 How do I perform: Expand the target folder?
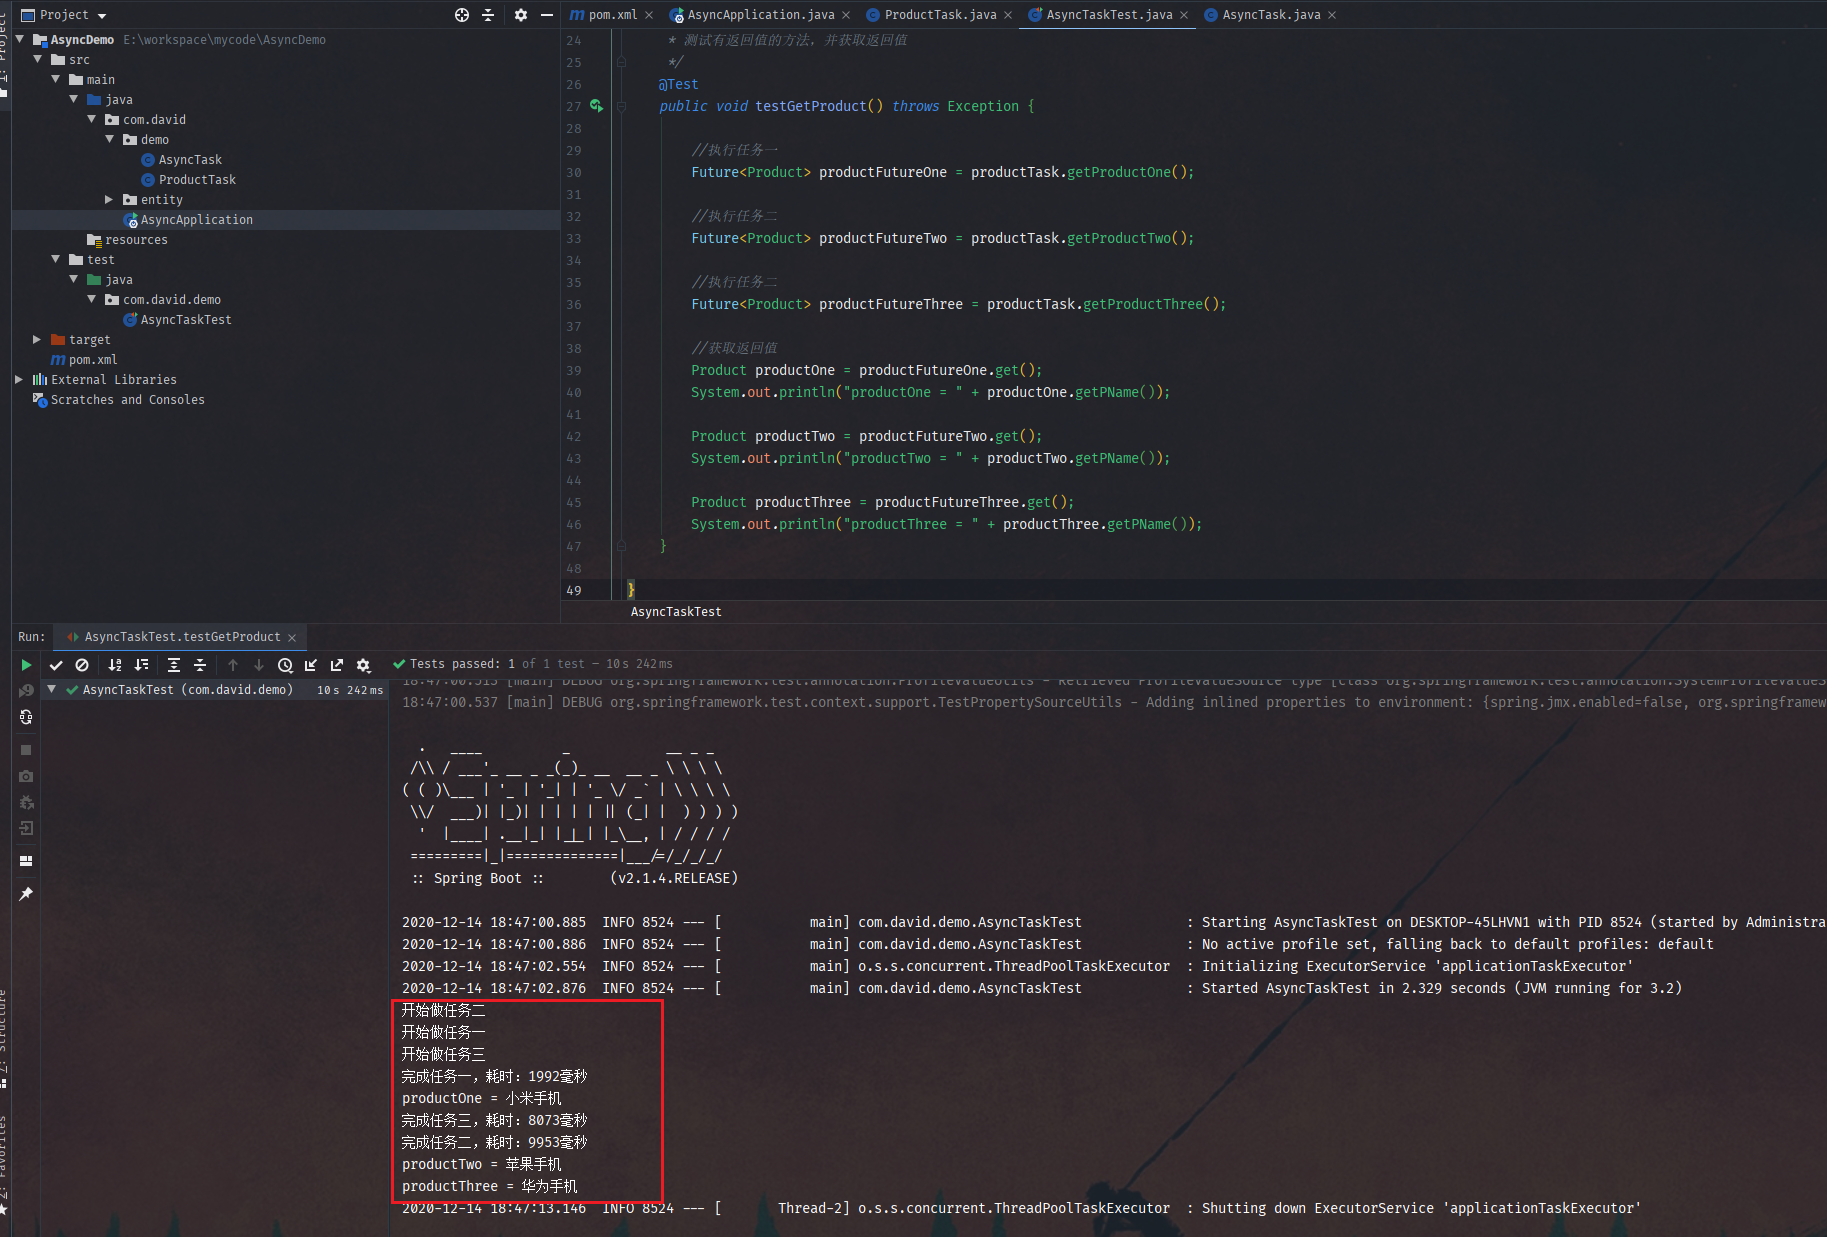click(x=38, y=339)
